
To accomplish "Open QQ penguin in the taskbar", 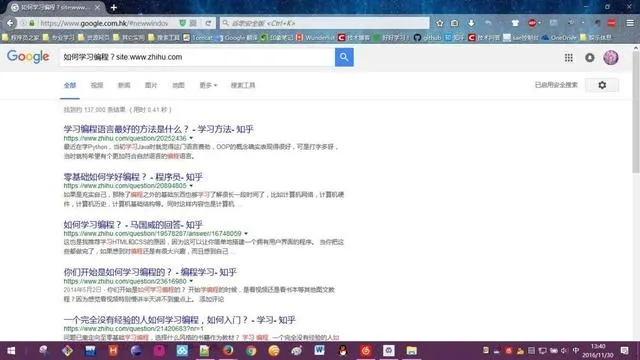I will coord(342,351).
